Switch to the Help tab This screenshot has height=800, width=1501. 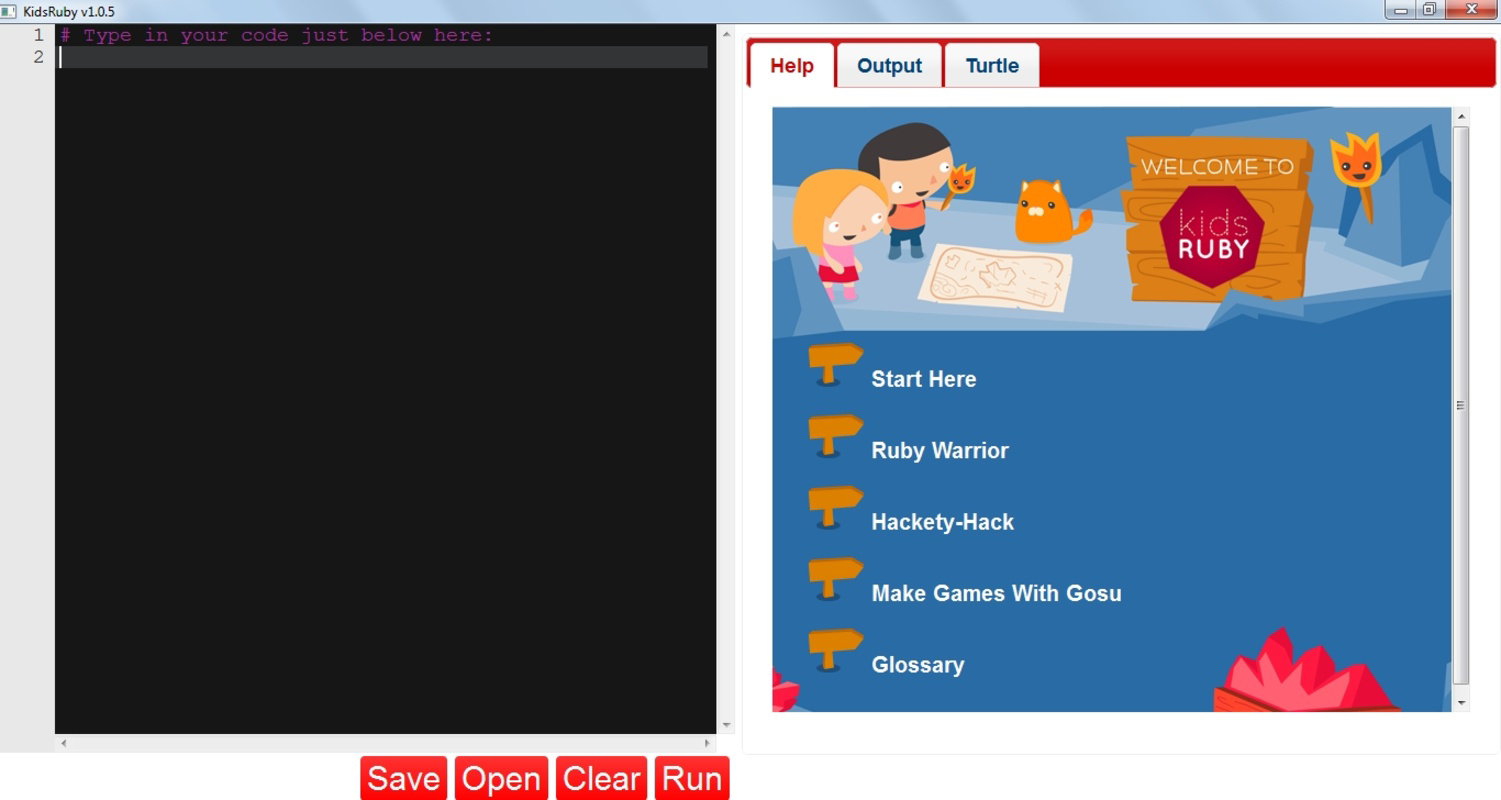point(792,66)
